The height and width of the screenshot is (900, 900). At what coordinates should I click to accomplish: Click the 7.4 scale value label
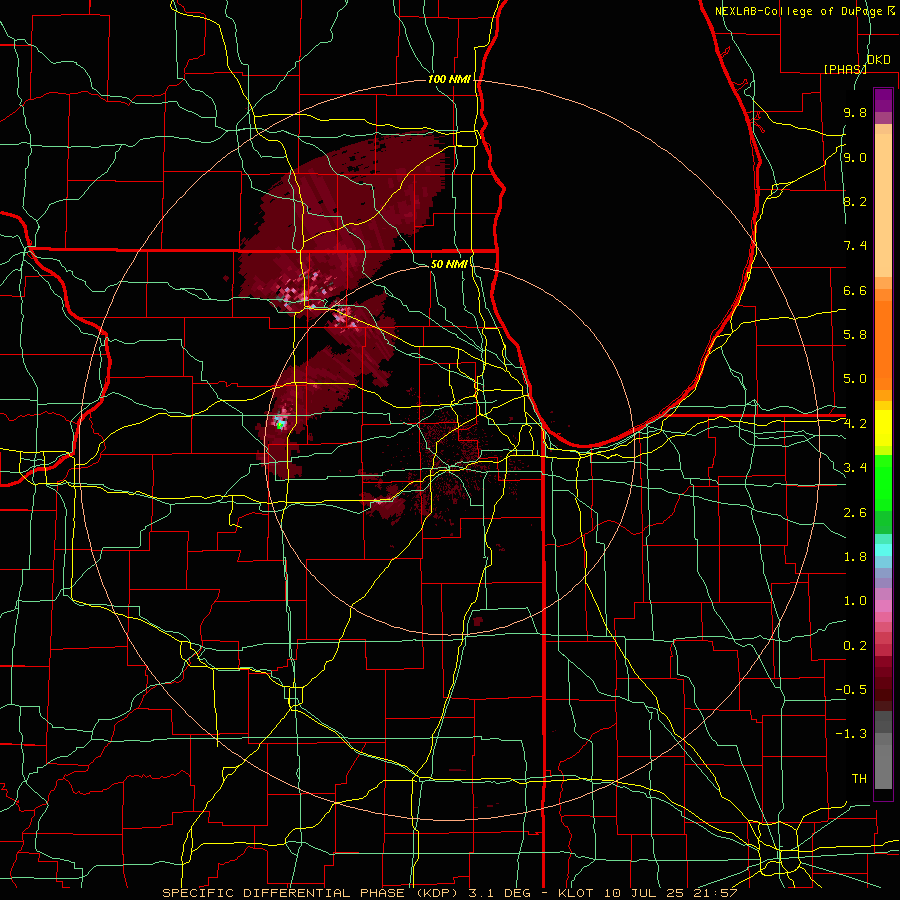click(855, 246)
